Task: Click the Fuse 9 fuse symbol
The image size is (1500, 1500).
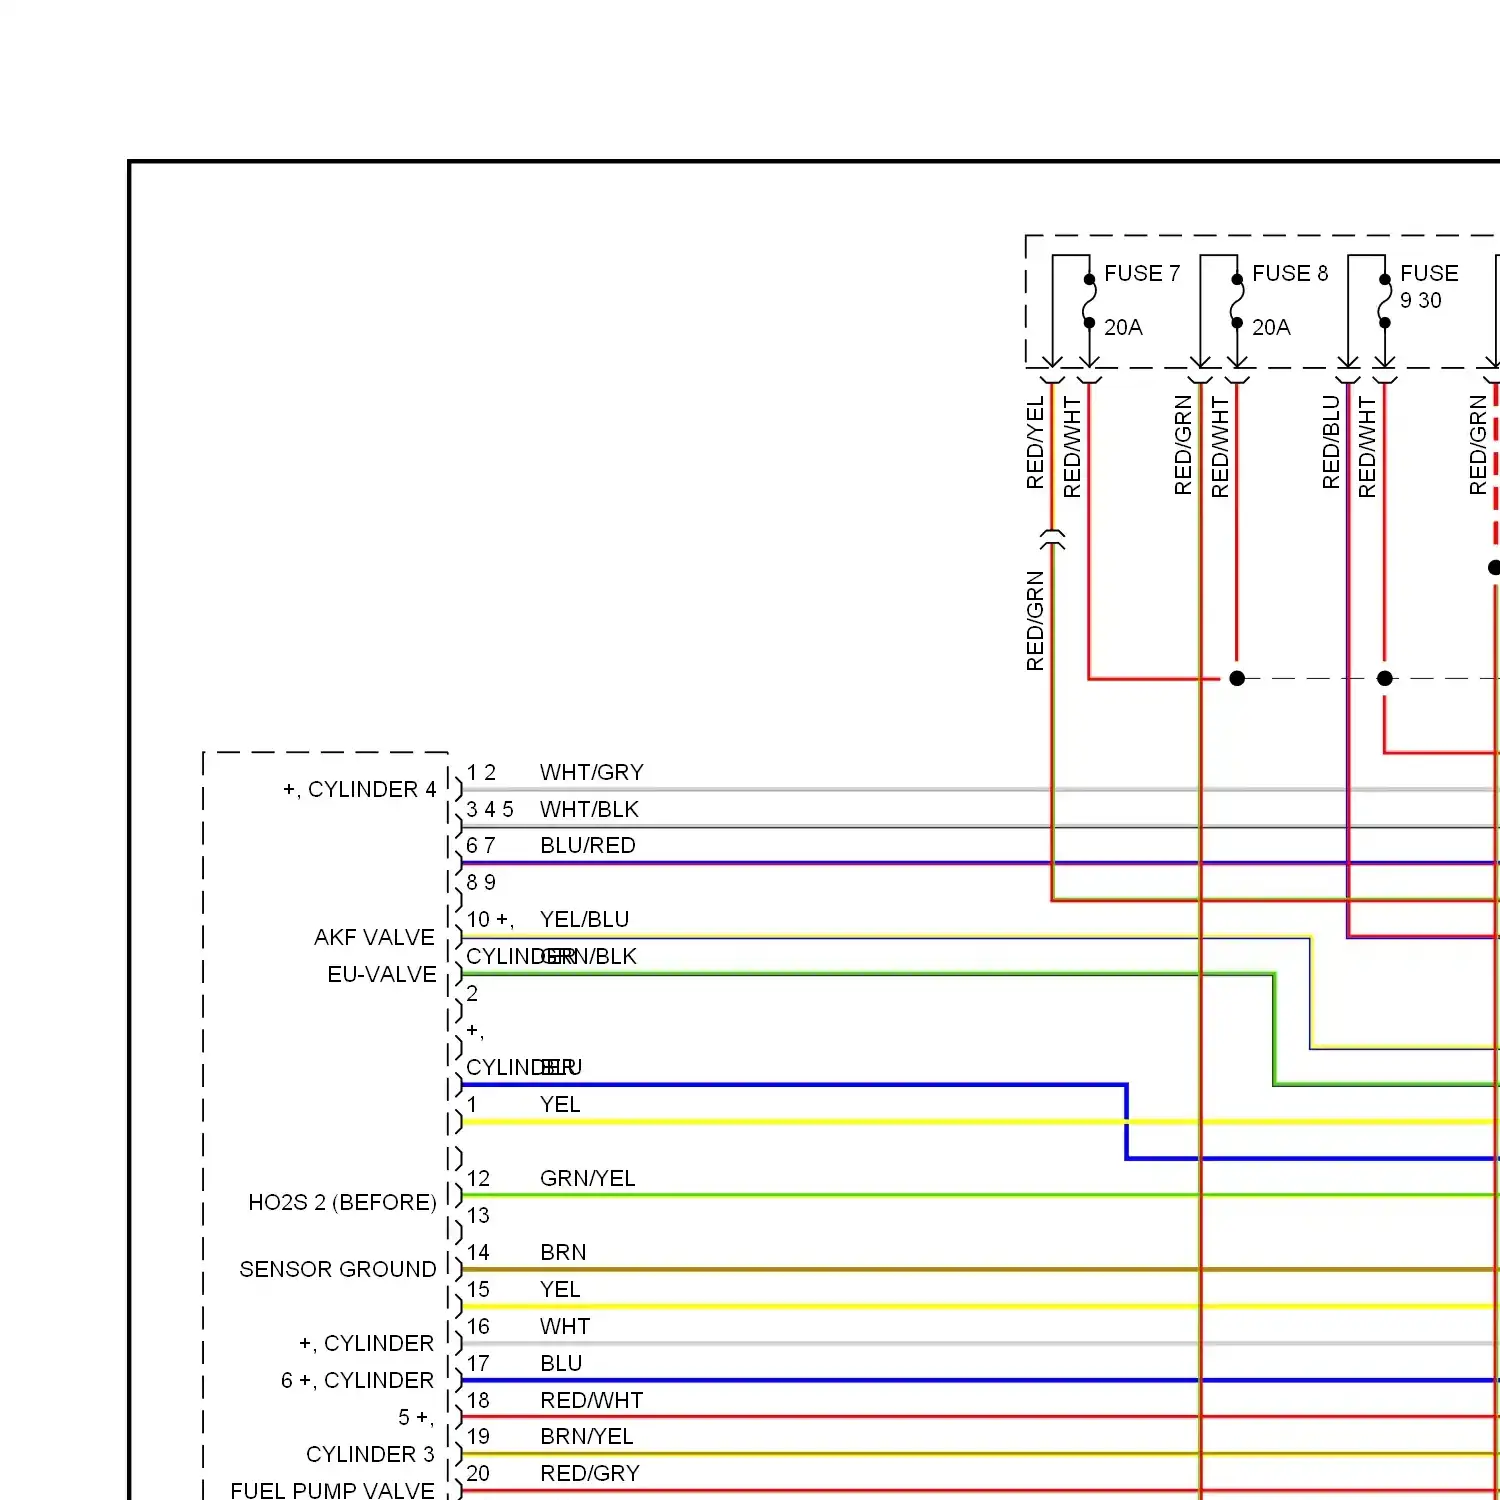Action: pos(1385,301)
